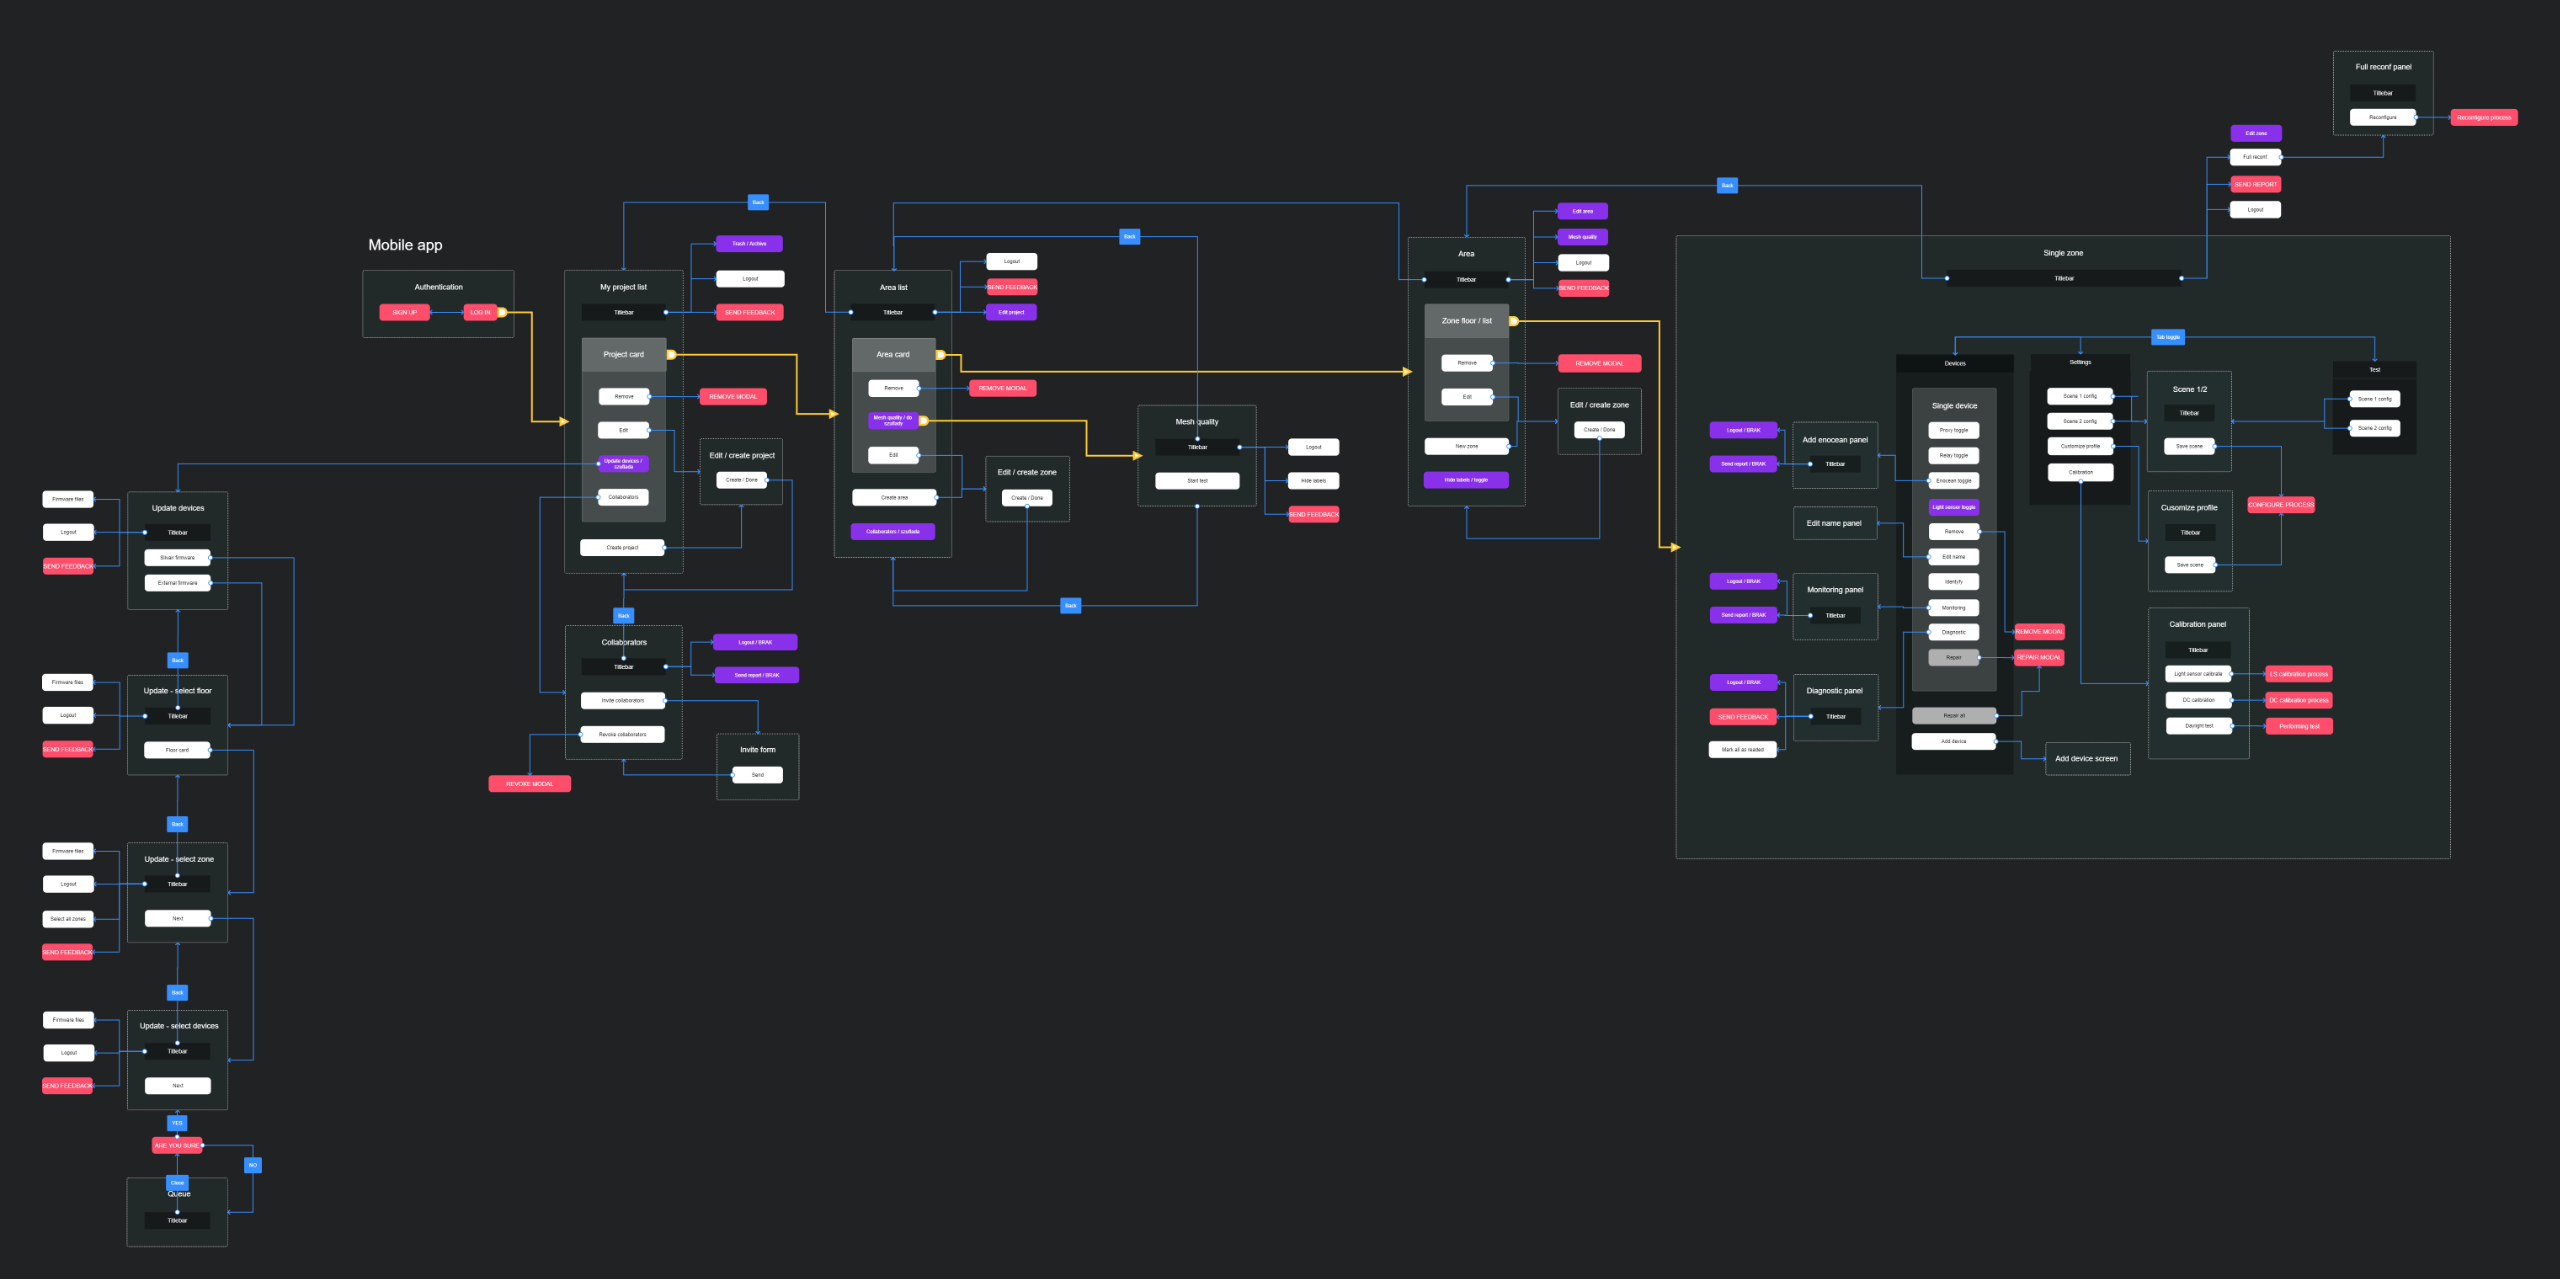Select the 'Hide labels / toggle' purple node
2560x1279 pixels.
click(1467, 480)
